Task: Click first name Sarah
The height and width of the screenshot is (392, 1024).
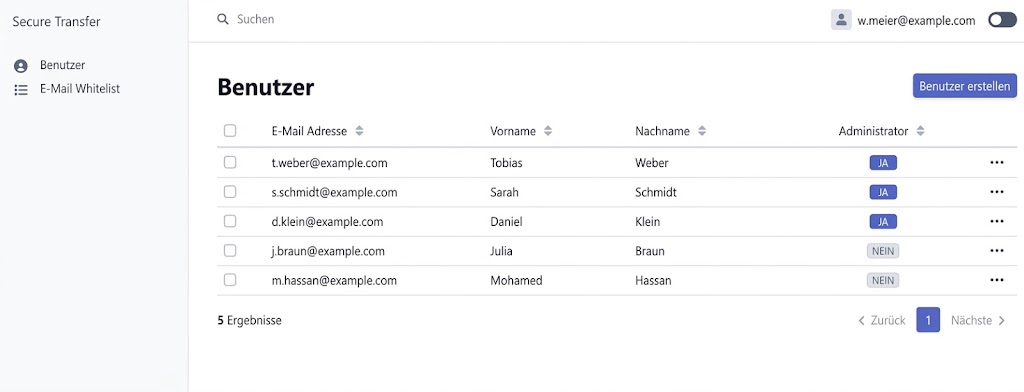Action: pyautogui.click(x=505, y=192)
